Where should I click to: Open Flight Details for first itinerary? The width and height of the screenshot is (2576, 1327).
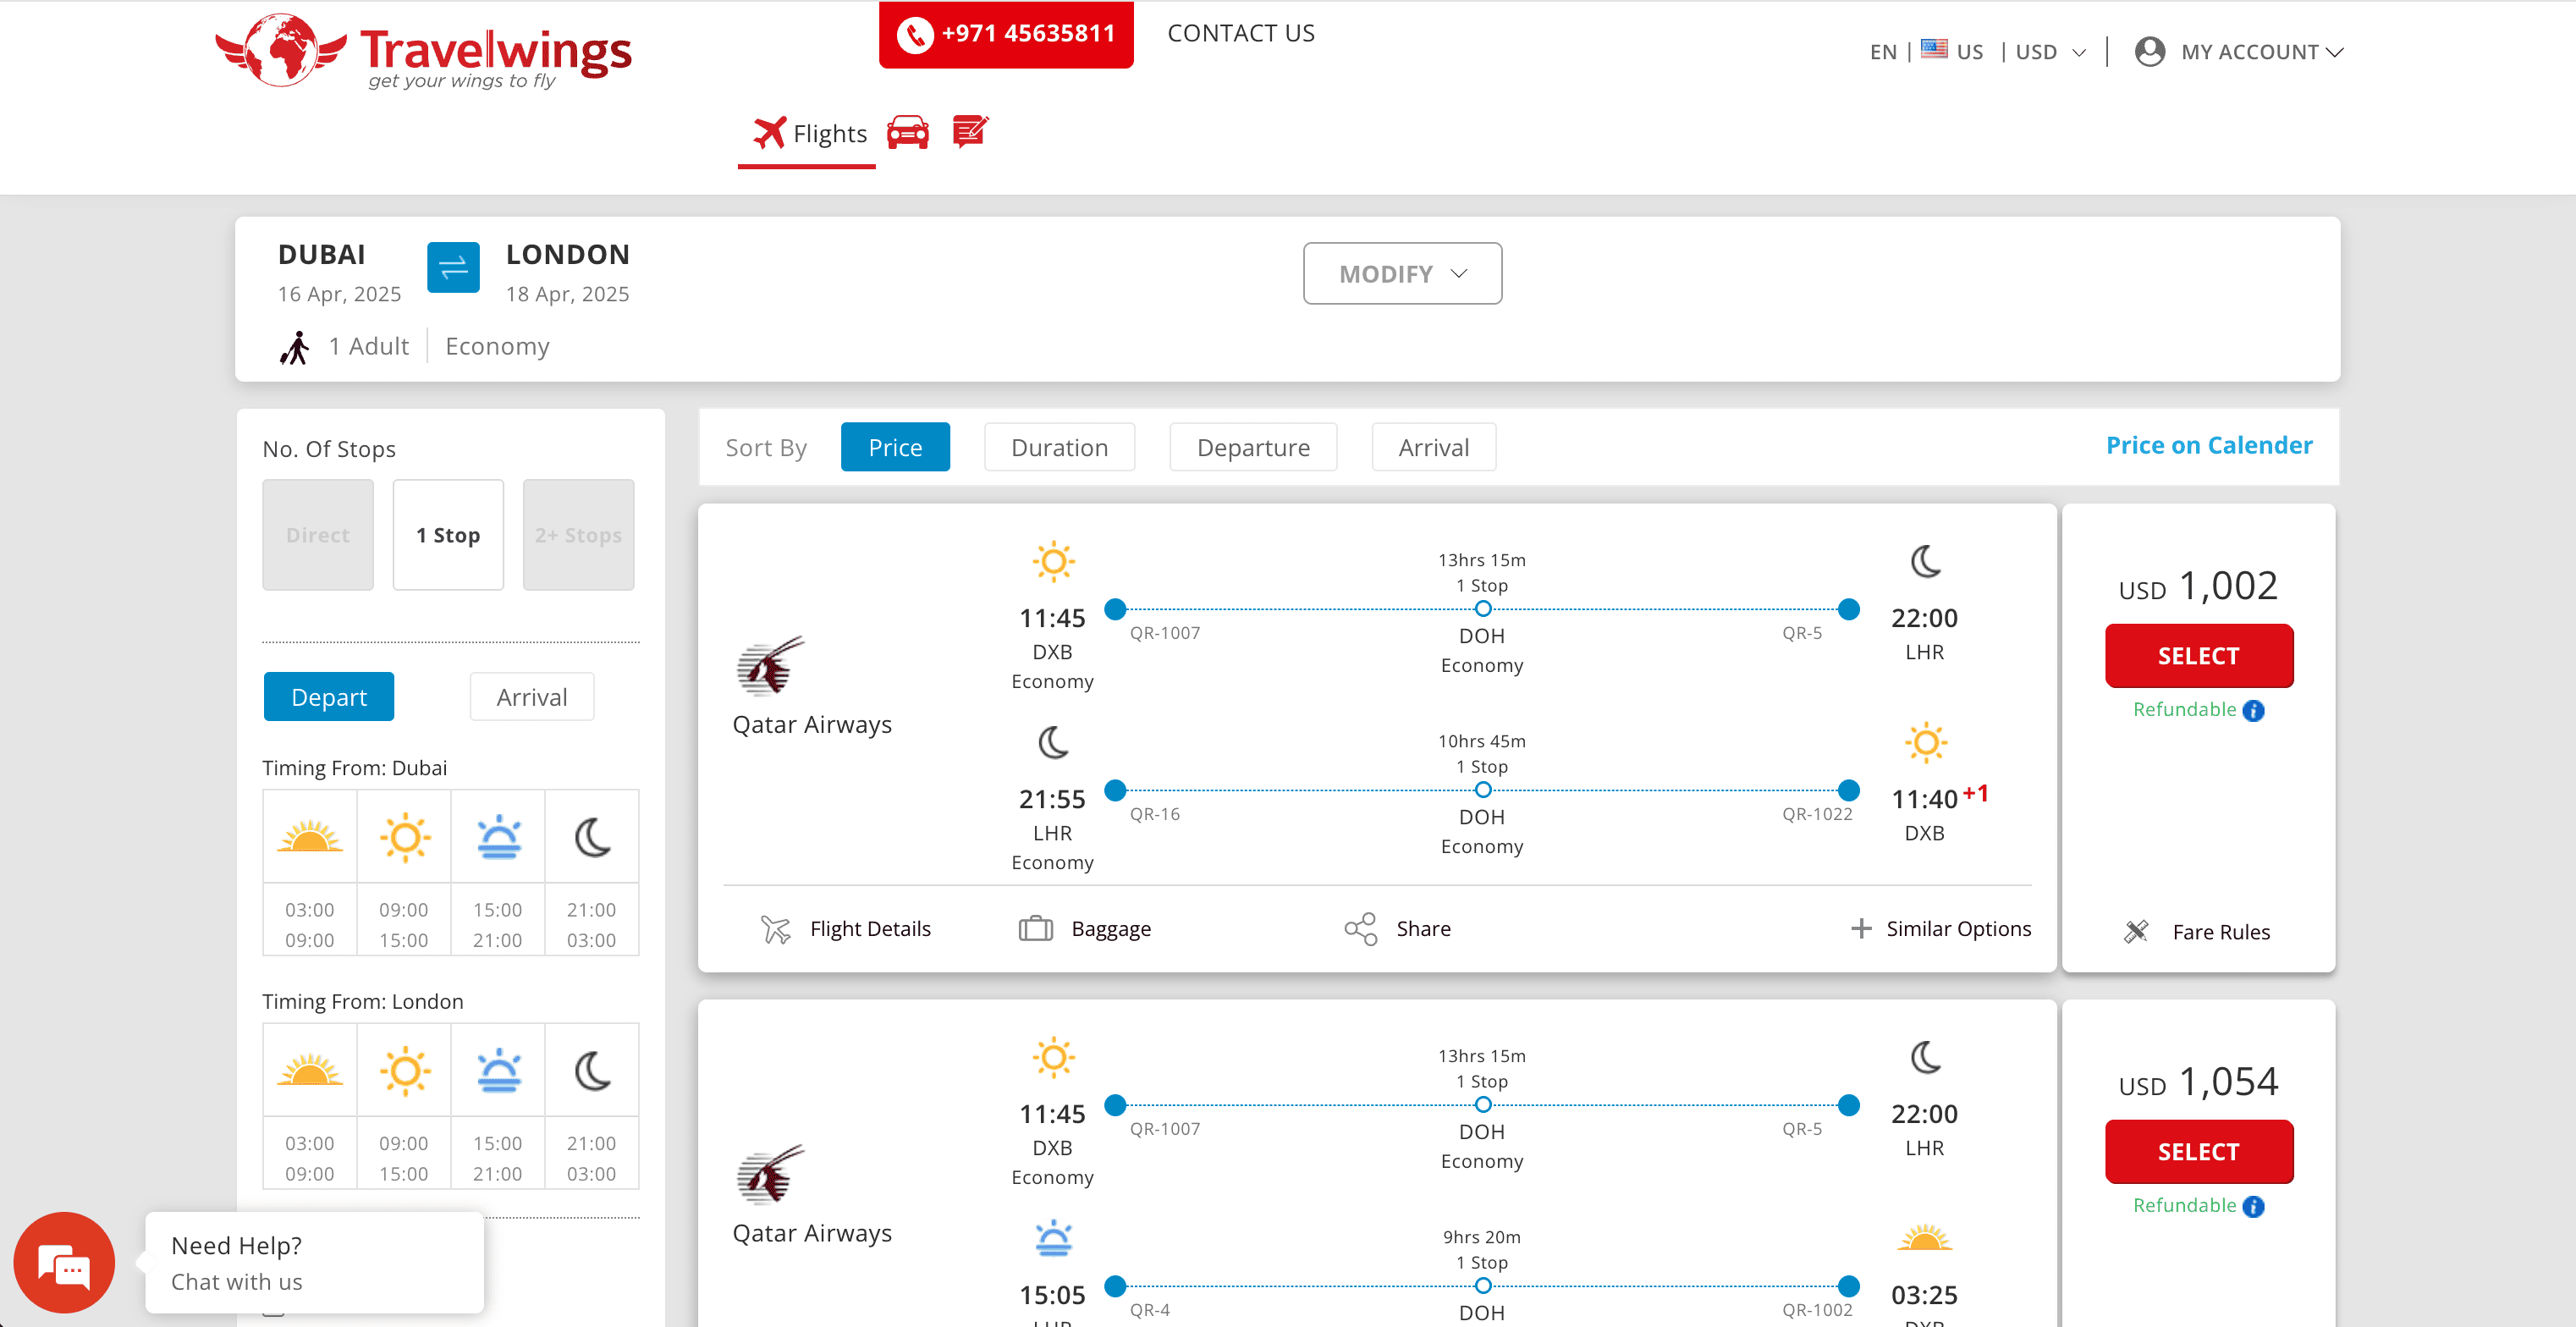pyautogui.click(x=869, y=929)
